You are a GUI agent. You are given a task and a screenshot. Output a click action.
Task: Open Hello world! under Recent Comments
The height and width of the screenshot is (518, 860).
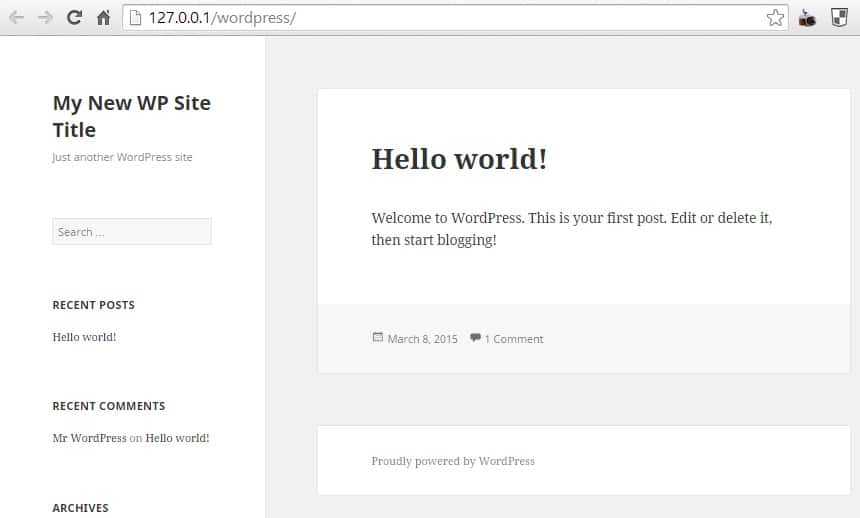177,438
